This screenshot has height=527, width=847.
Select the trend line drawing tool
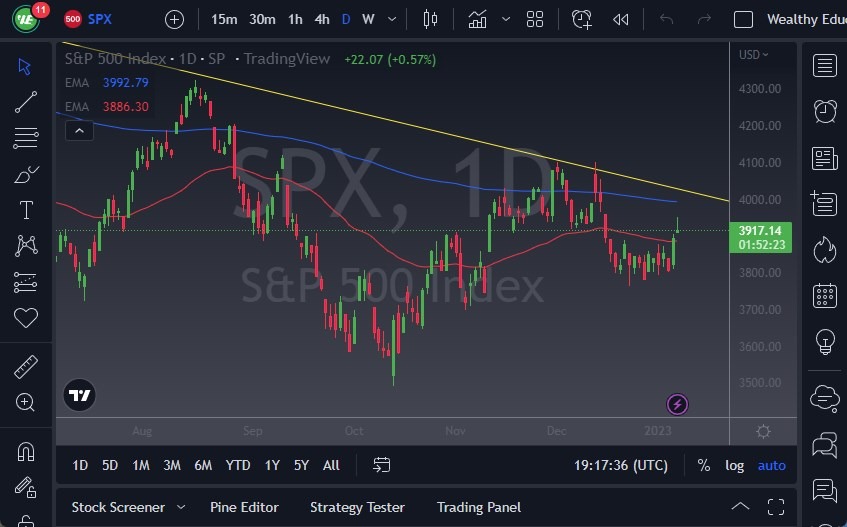pos(25,102)
